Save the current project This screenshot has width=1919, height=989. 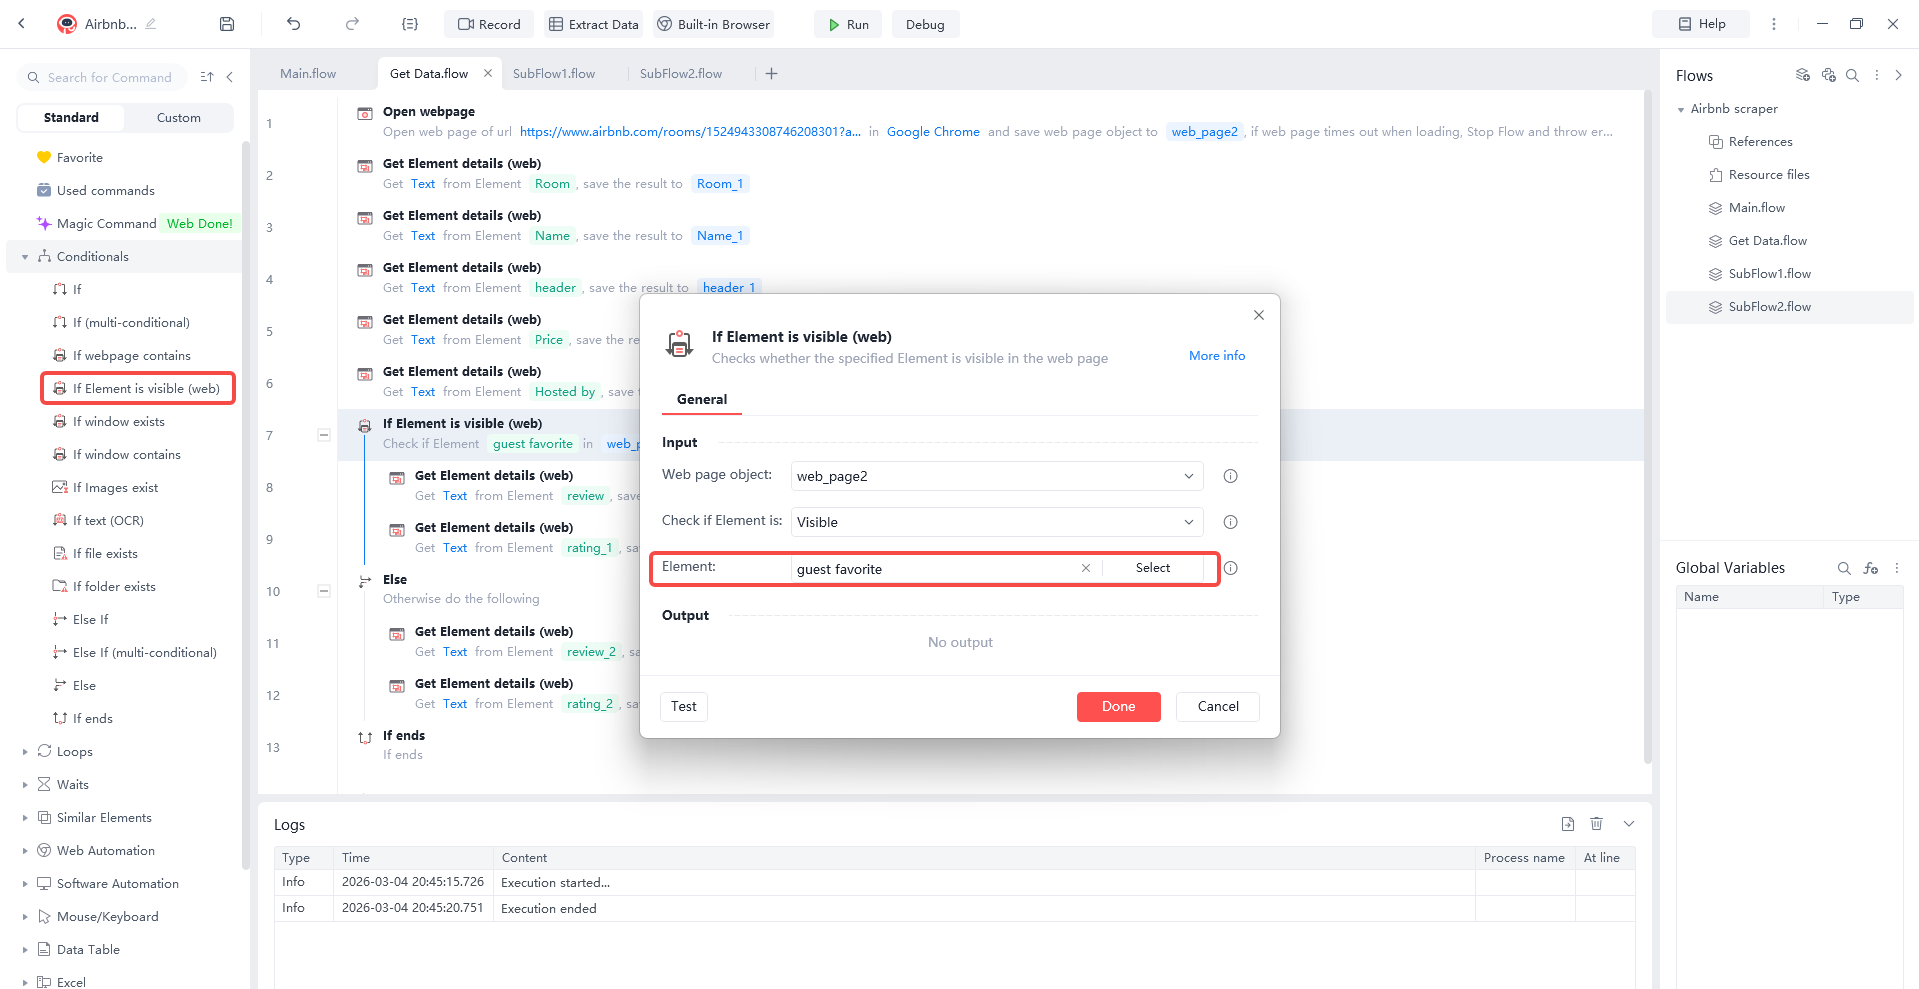point(226,23)
